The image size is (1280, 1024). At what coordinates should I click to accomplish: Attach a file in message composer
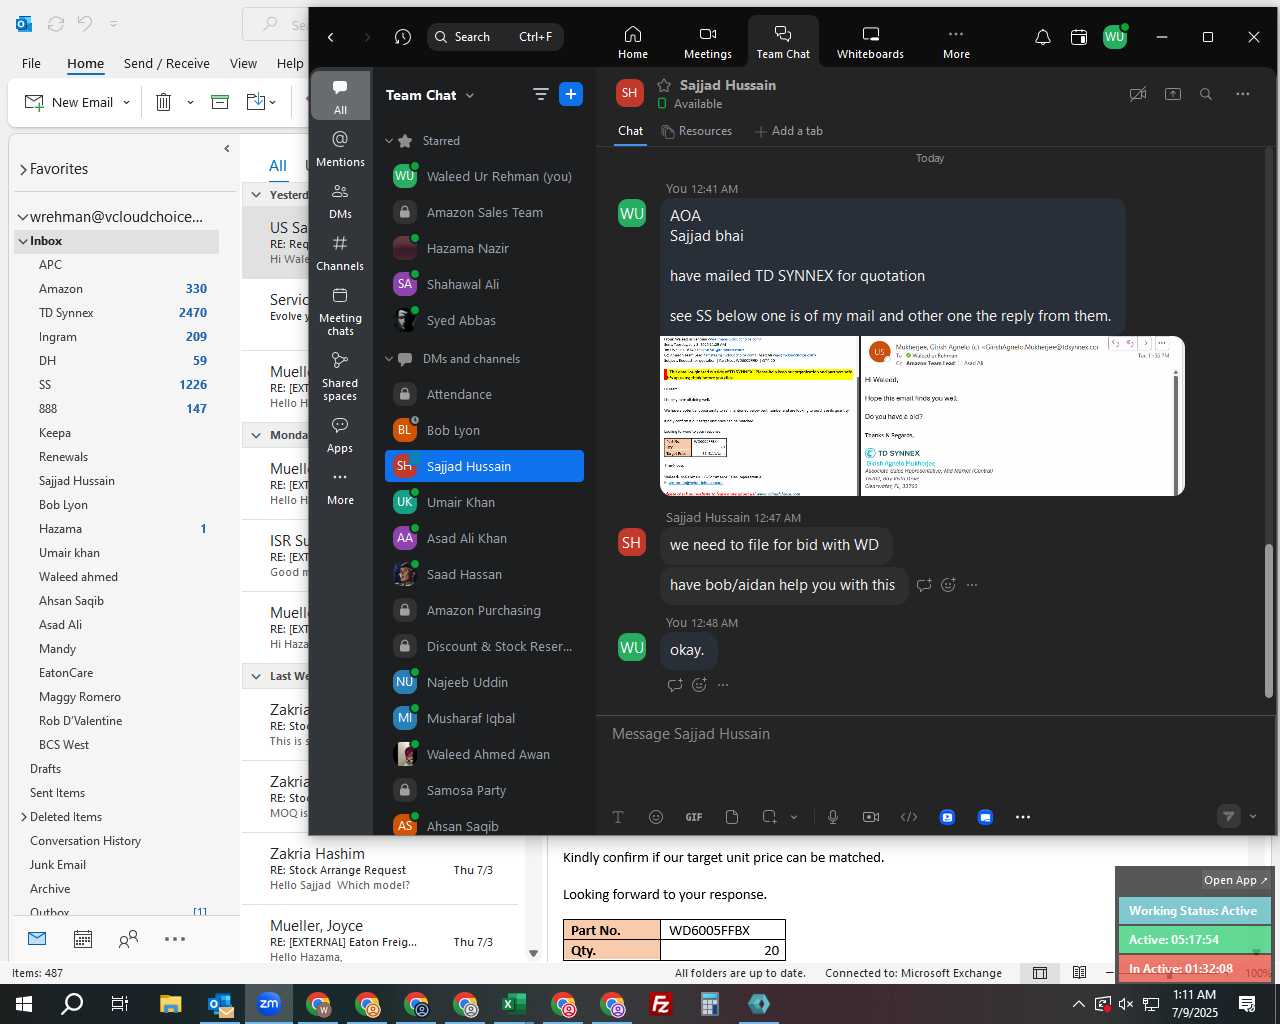click(x=732, y=817)
